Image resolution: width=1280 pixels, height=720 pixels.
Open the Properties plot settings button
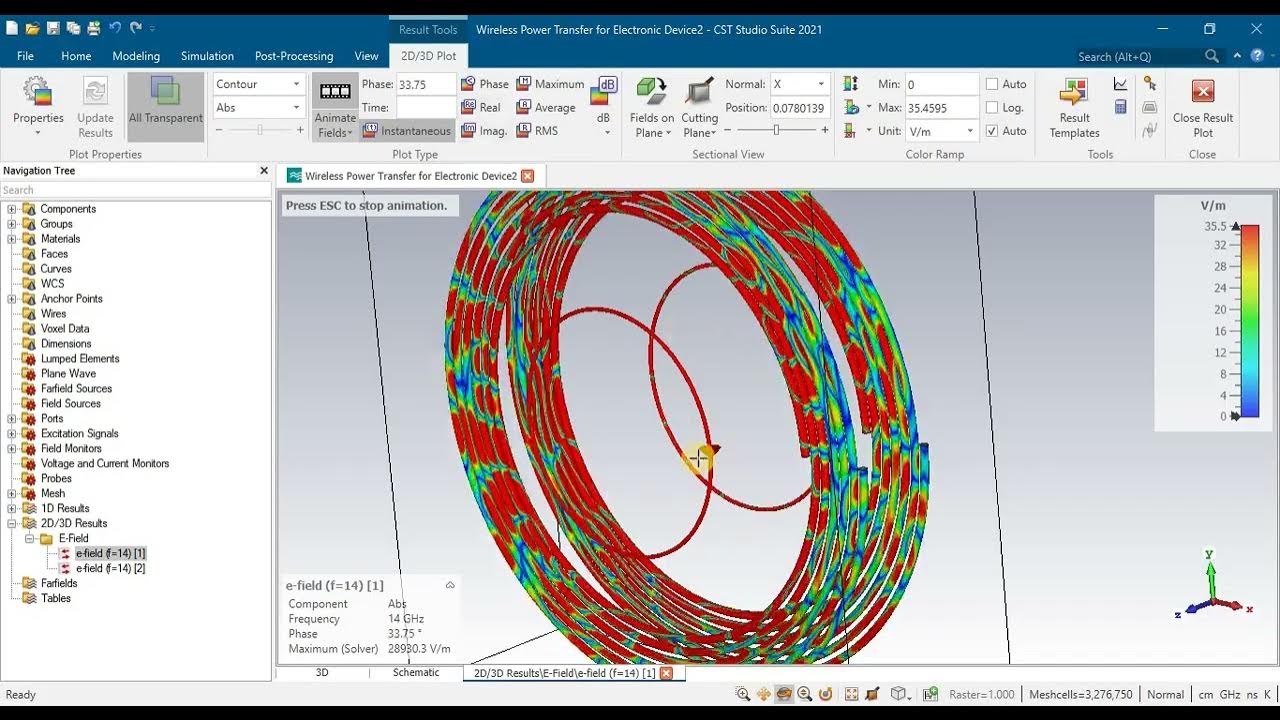tap(38, 107)
